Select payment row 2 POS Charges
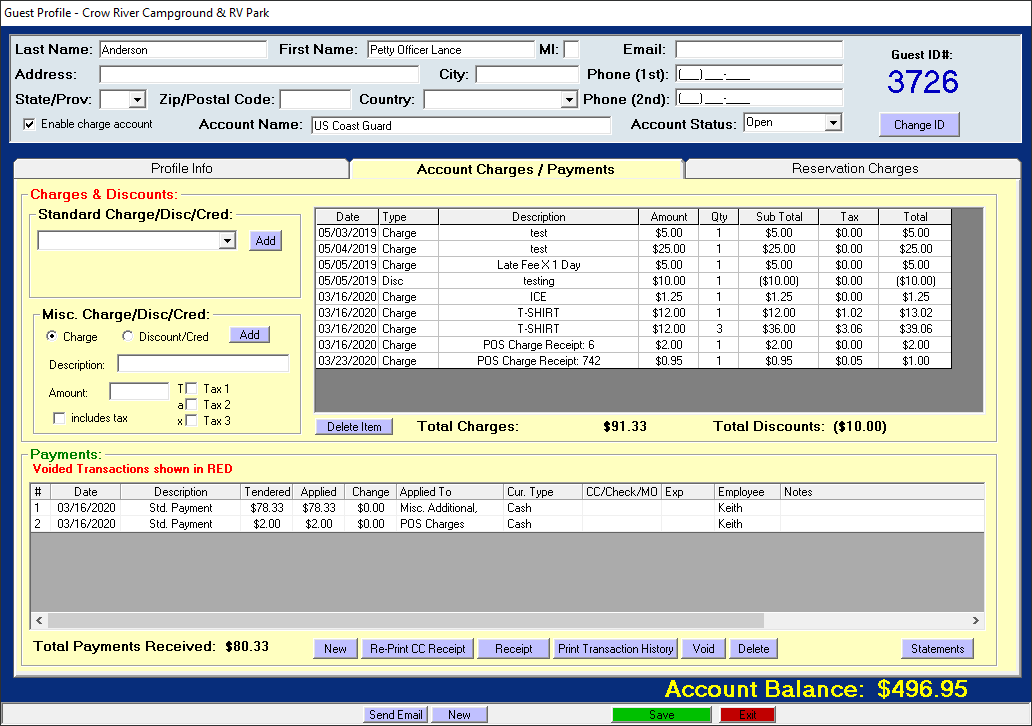Image resolution: width=1032 pixels, height=726 pixels. point(507,524)
